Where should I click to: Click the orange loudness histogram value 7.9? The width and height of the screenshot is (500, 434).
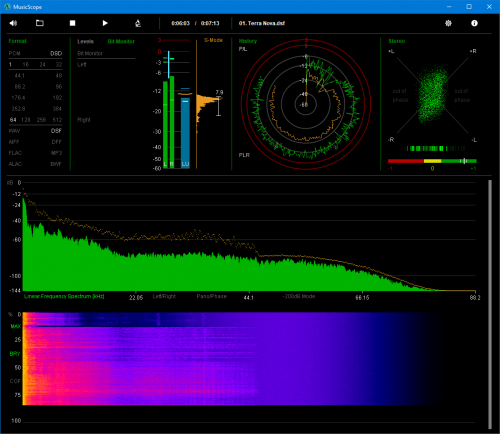coord(219,92)
